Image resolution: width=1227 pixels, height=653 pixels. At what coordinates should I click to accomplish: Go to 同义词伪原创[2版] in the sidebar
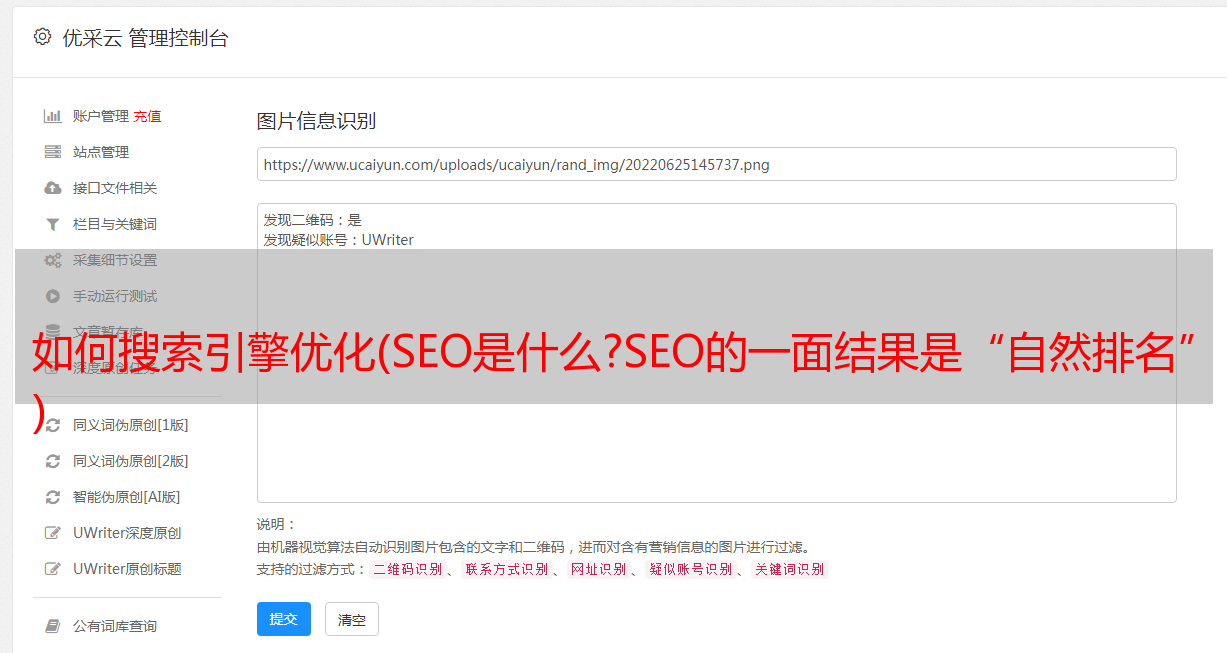[130, 461]
